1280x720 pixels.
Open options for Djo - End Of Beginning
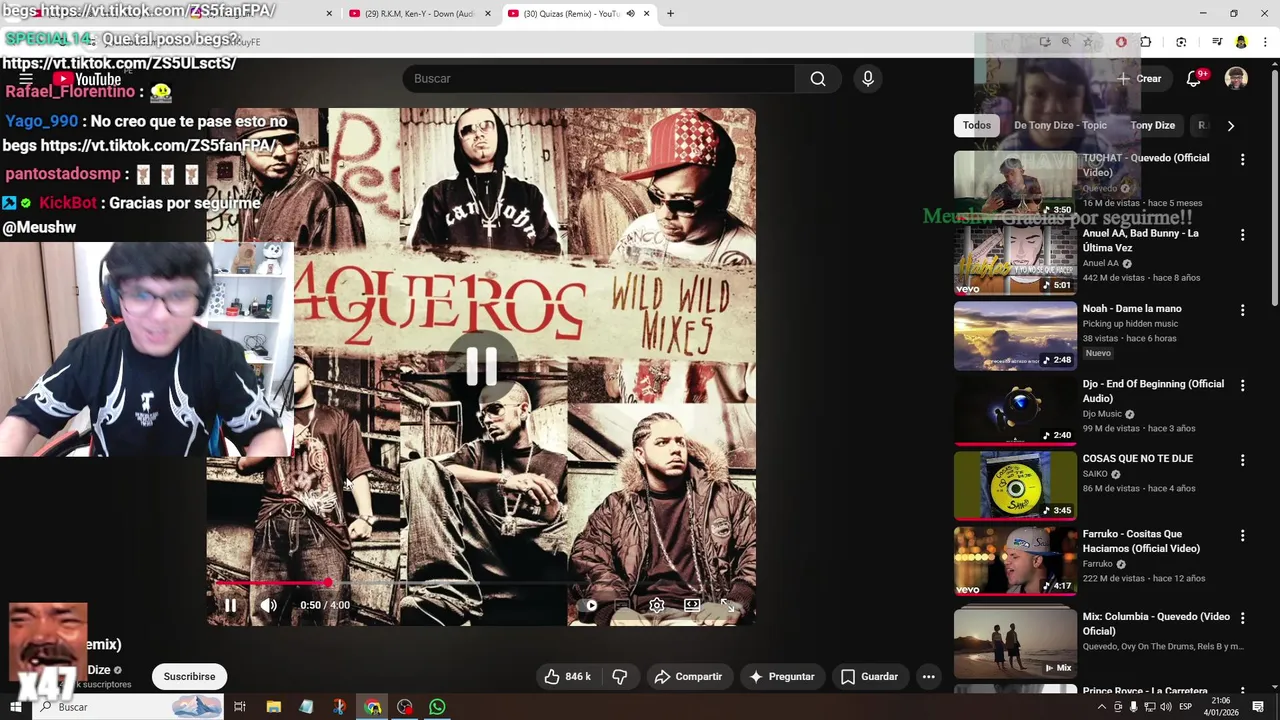coord(1242,385)
